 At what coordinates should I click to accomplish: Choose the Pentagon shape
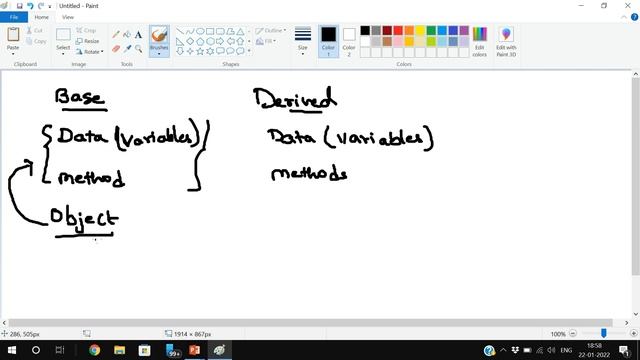coord(200,41)
